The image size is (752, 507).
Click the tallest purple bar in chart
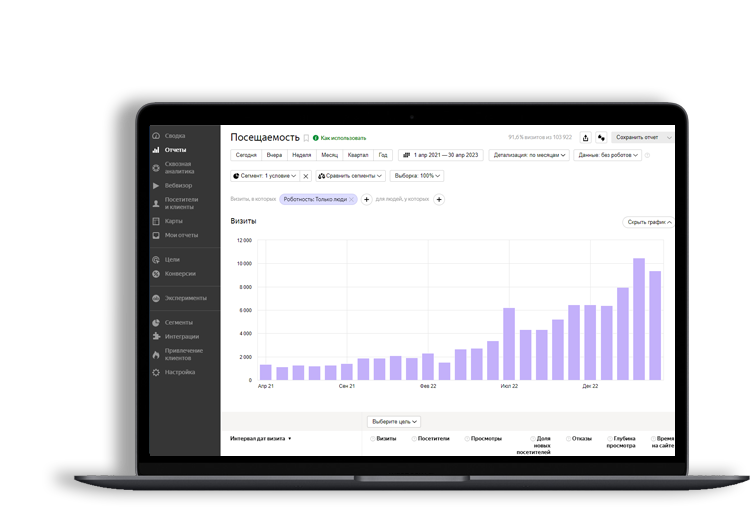pos(638,319)
